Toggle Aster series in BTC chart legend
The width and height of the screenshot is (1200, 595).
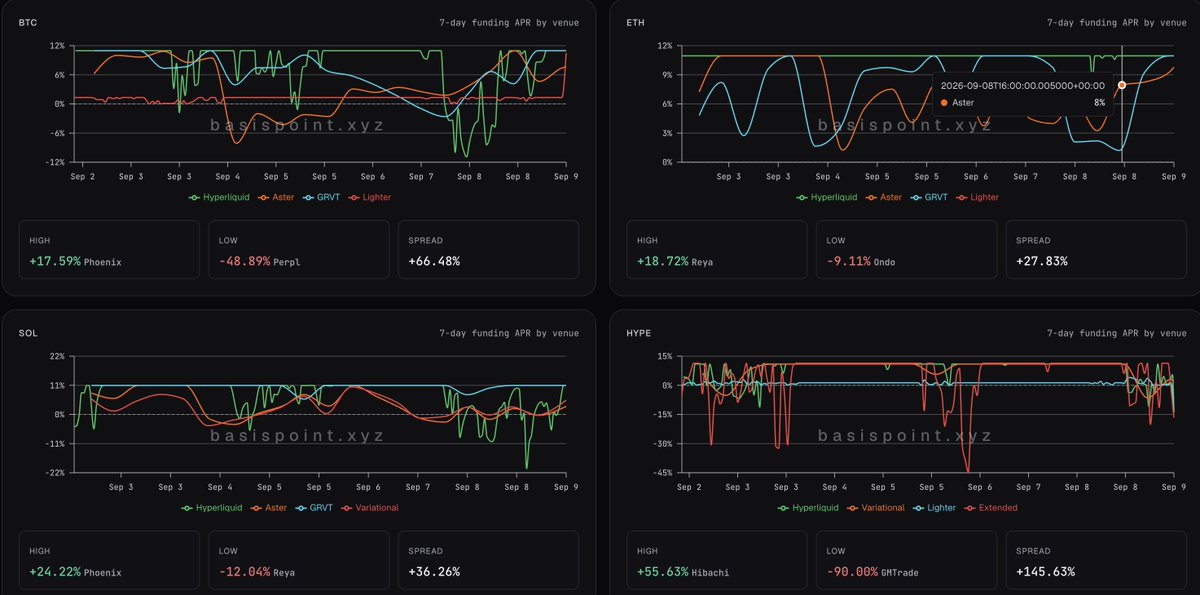275,197
